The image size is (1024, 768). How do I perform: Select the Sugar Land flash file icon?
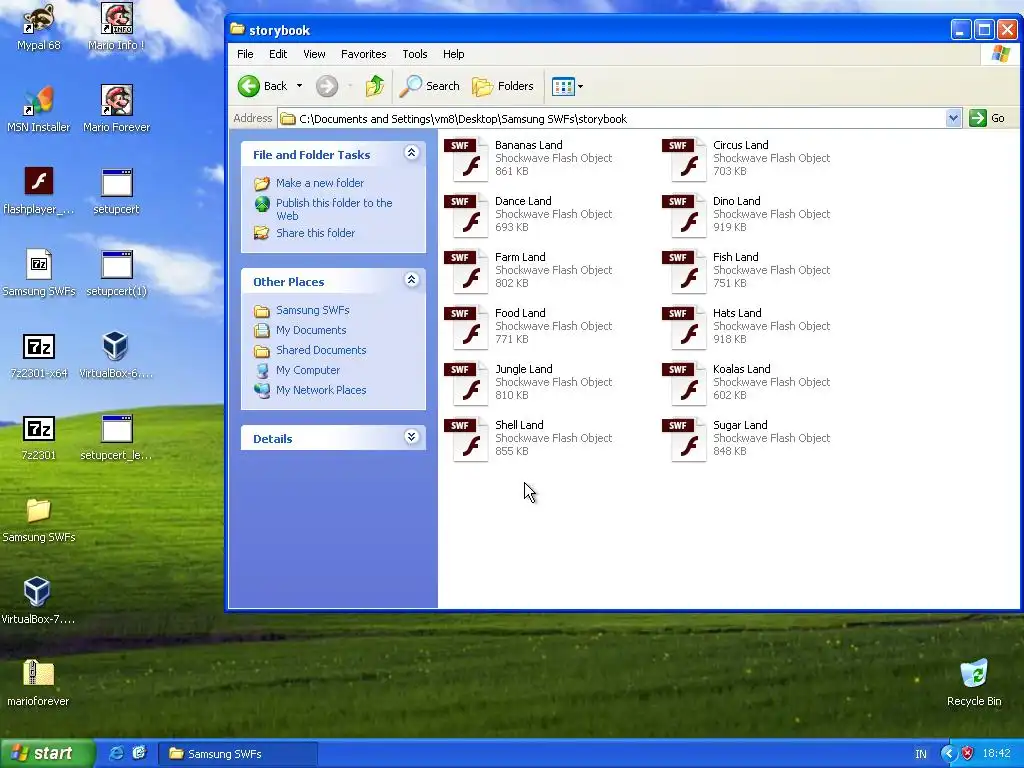(x=685, y=440)
